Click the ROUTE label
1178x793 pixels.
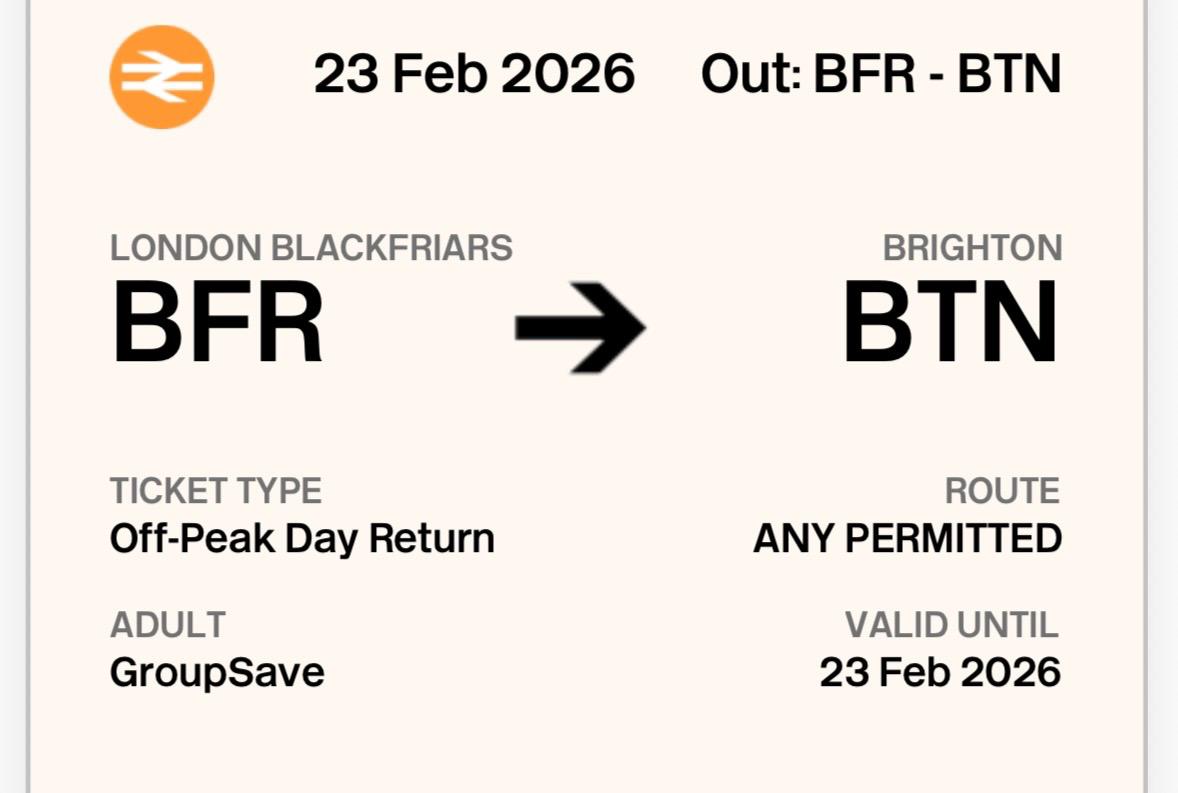click(1002, 491)
